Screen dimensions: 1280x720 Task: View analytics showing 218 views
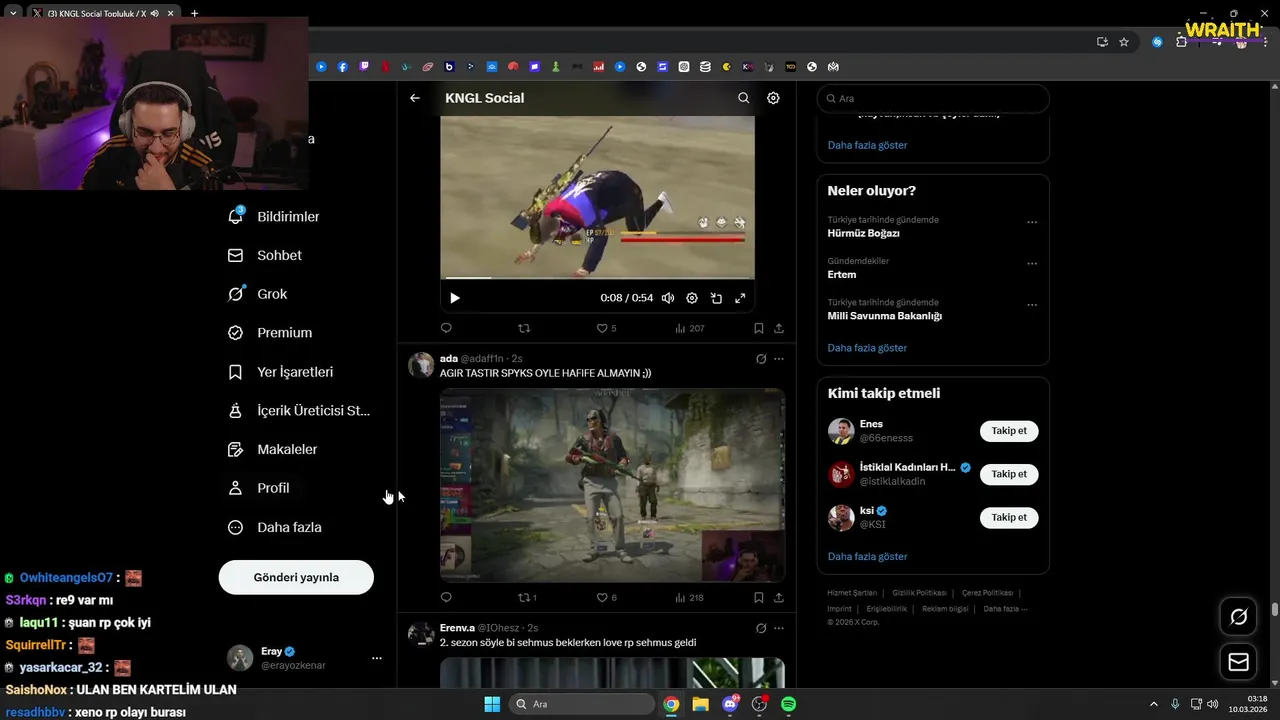pos(690,597)
